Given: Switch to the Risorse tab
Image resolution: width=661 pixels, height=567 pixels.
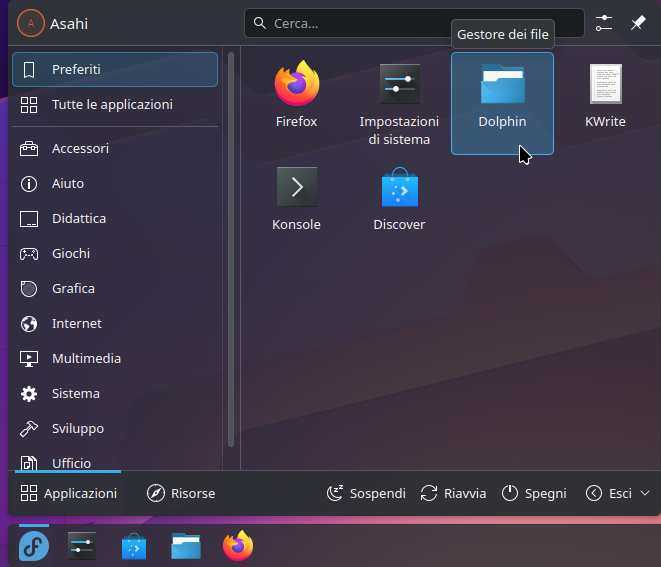Looking at the screenshot, I should (x=181, y=493).
